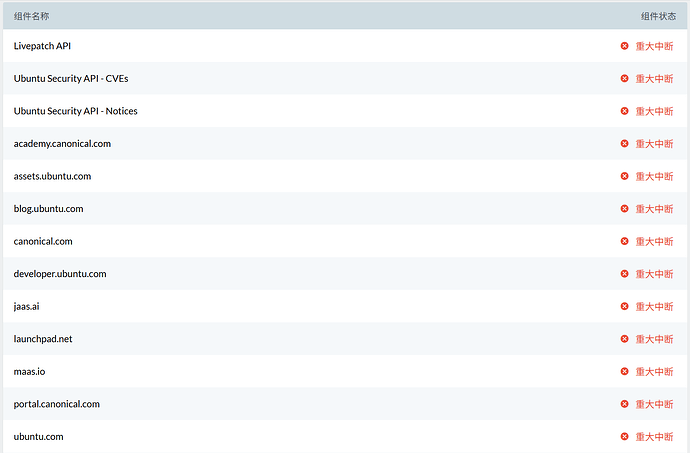The width and height of the screenshot is (690, 453).
Task: Click the outage icon for academy.canonical.com
Action: click(624, 144)
